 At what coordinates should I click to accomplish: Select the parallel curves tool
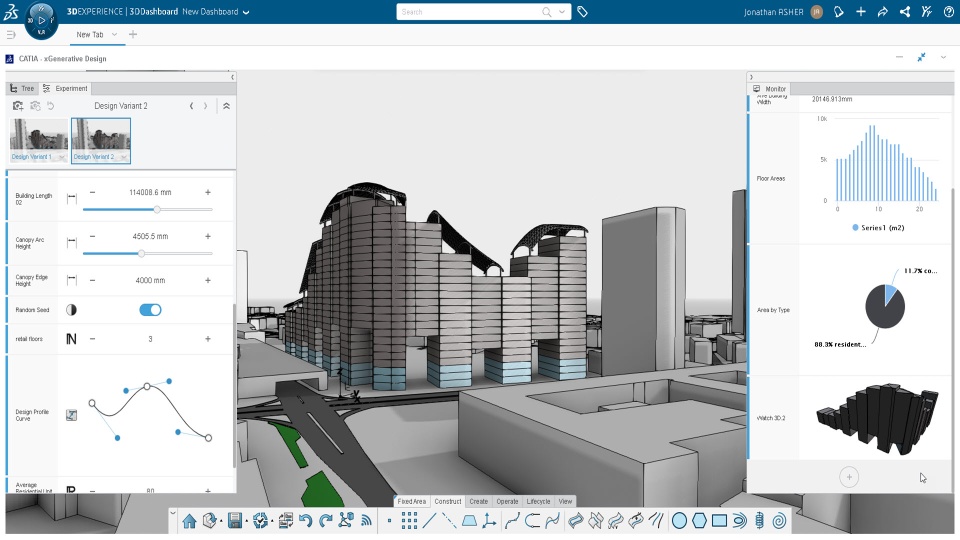pos(656,521)
